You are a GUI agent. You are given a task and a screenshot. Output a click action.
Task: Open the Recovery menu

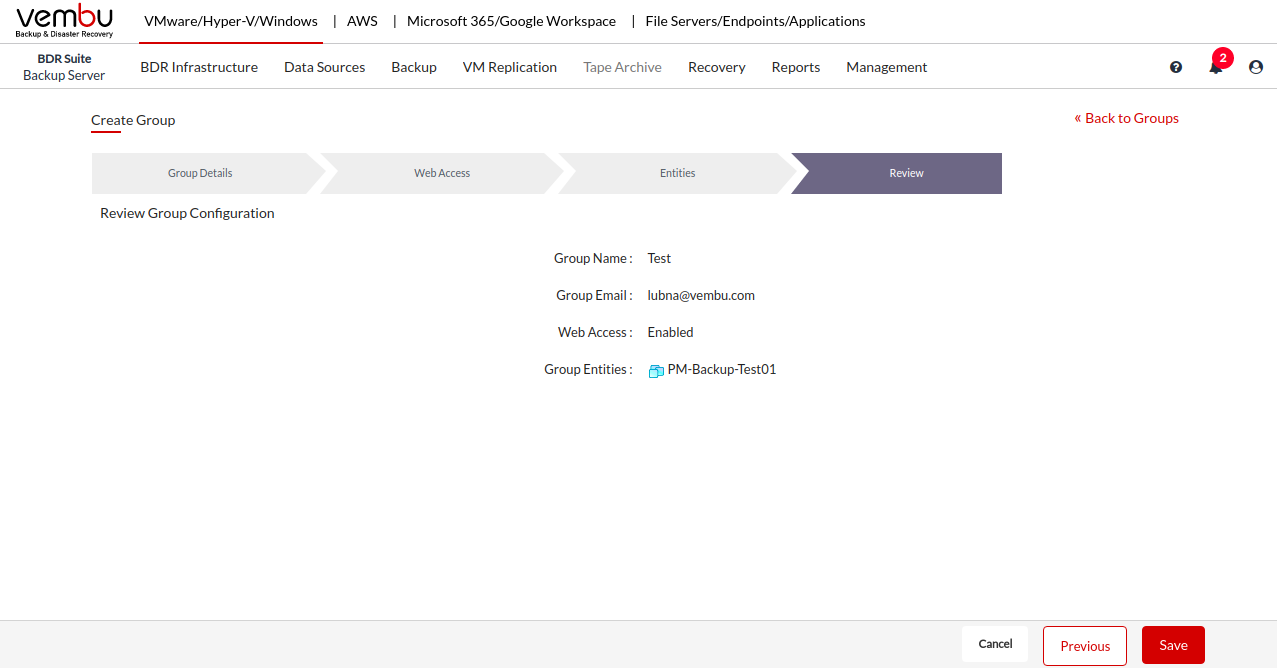(x=717, y=67)
